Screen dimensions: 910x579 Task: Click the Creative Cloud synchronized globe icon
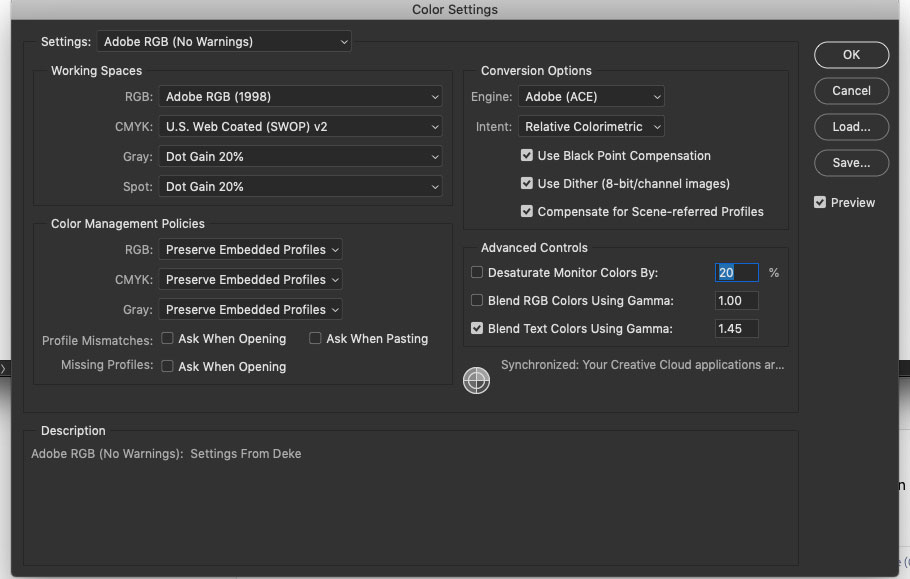[x=477, y=381]
